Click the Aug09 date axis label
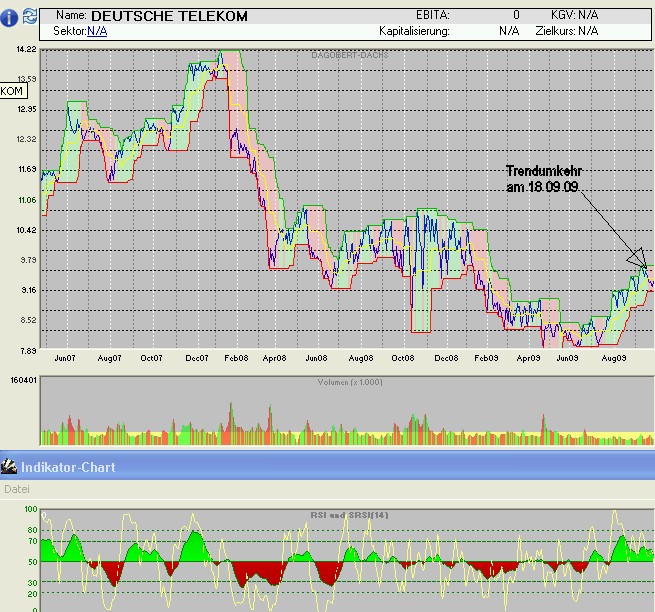Image resolution: width=655 pixels, height=612 pixels. pyautogui.click(x=614, y=358)
